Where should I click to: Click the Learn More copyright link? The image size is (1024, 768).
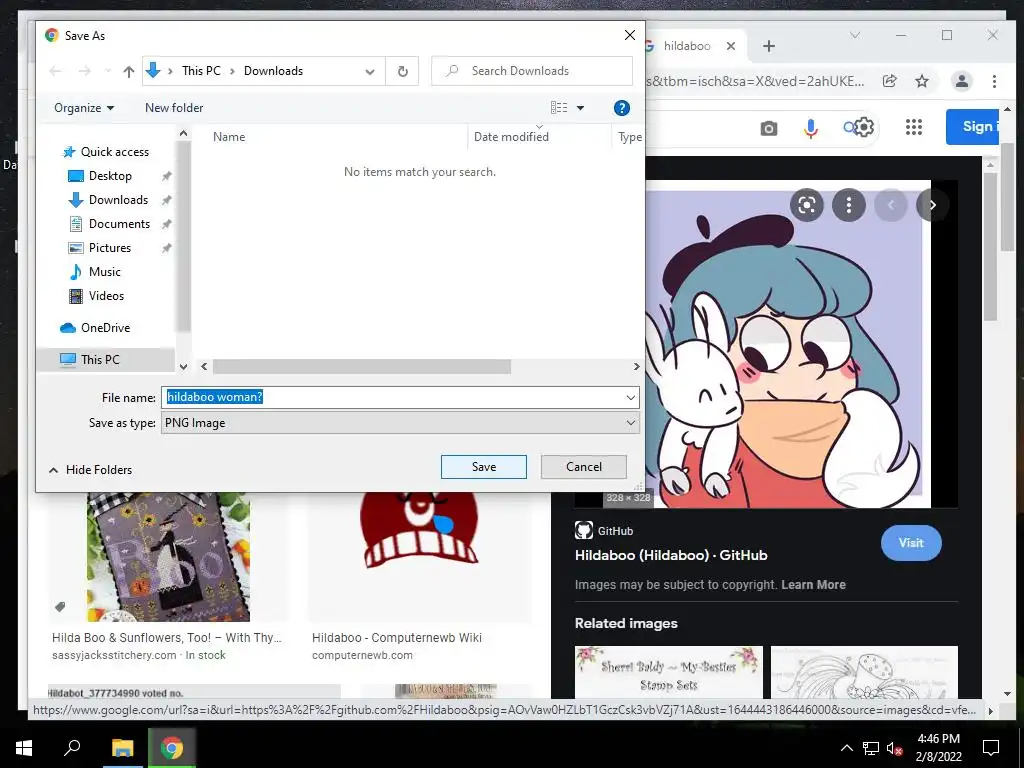click(x=813, y=584)
